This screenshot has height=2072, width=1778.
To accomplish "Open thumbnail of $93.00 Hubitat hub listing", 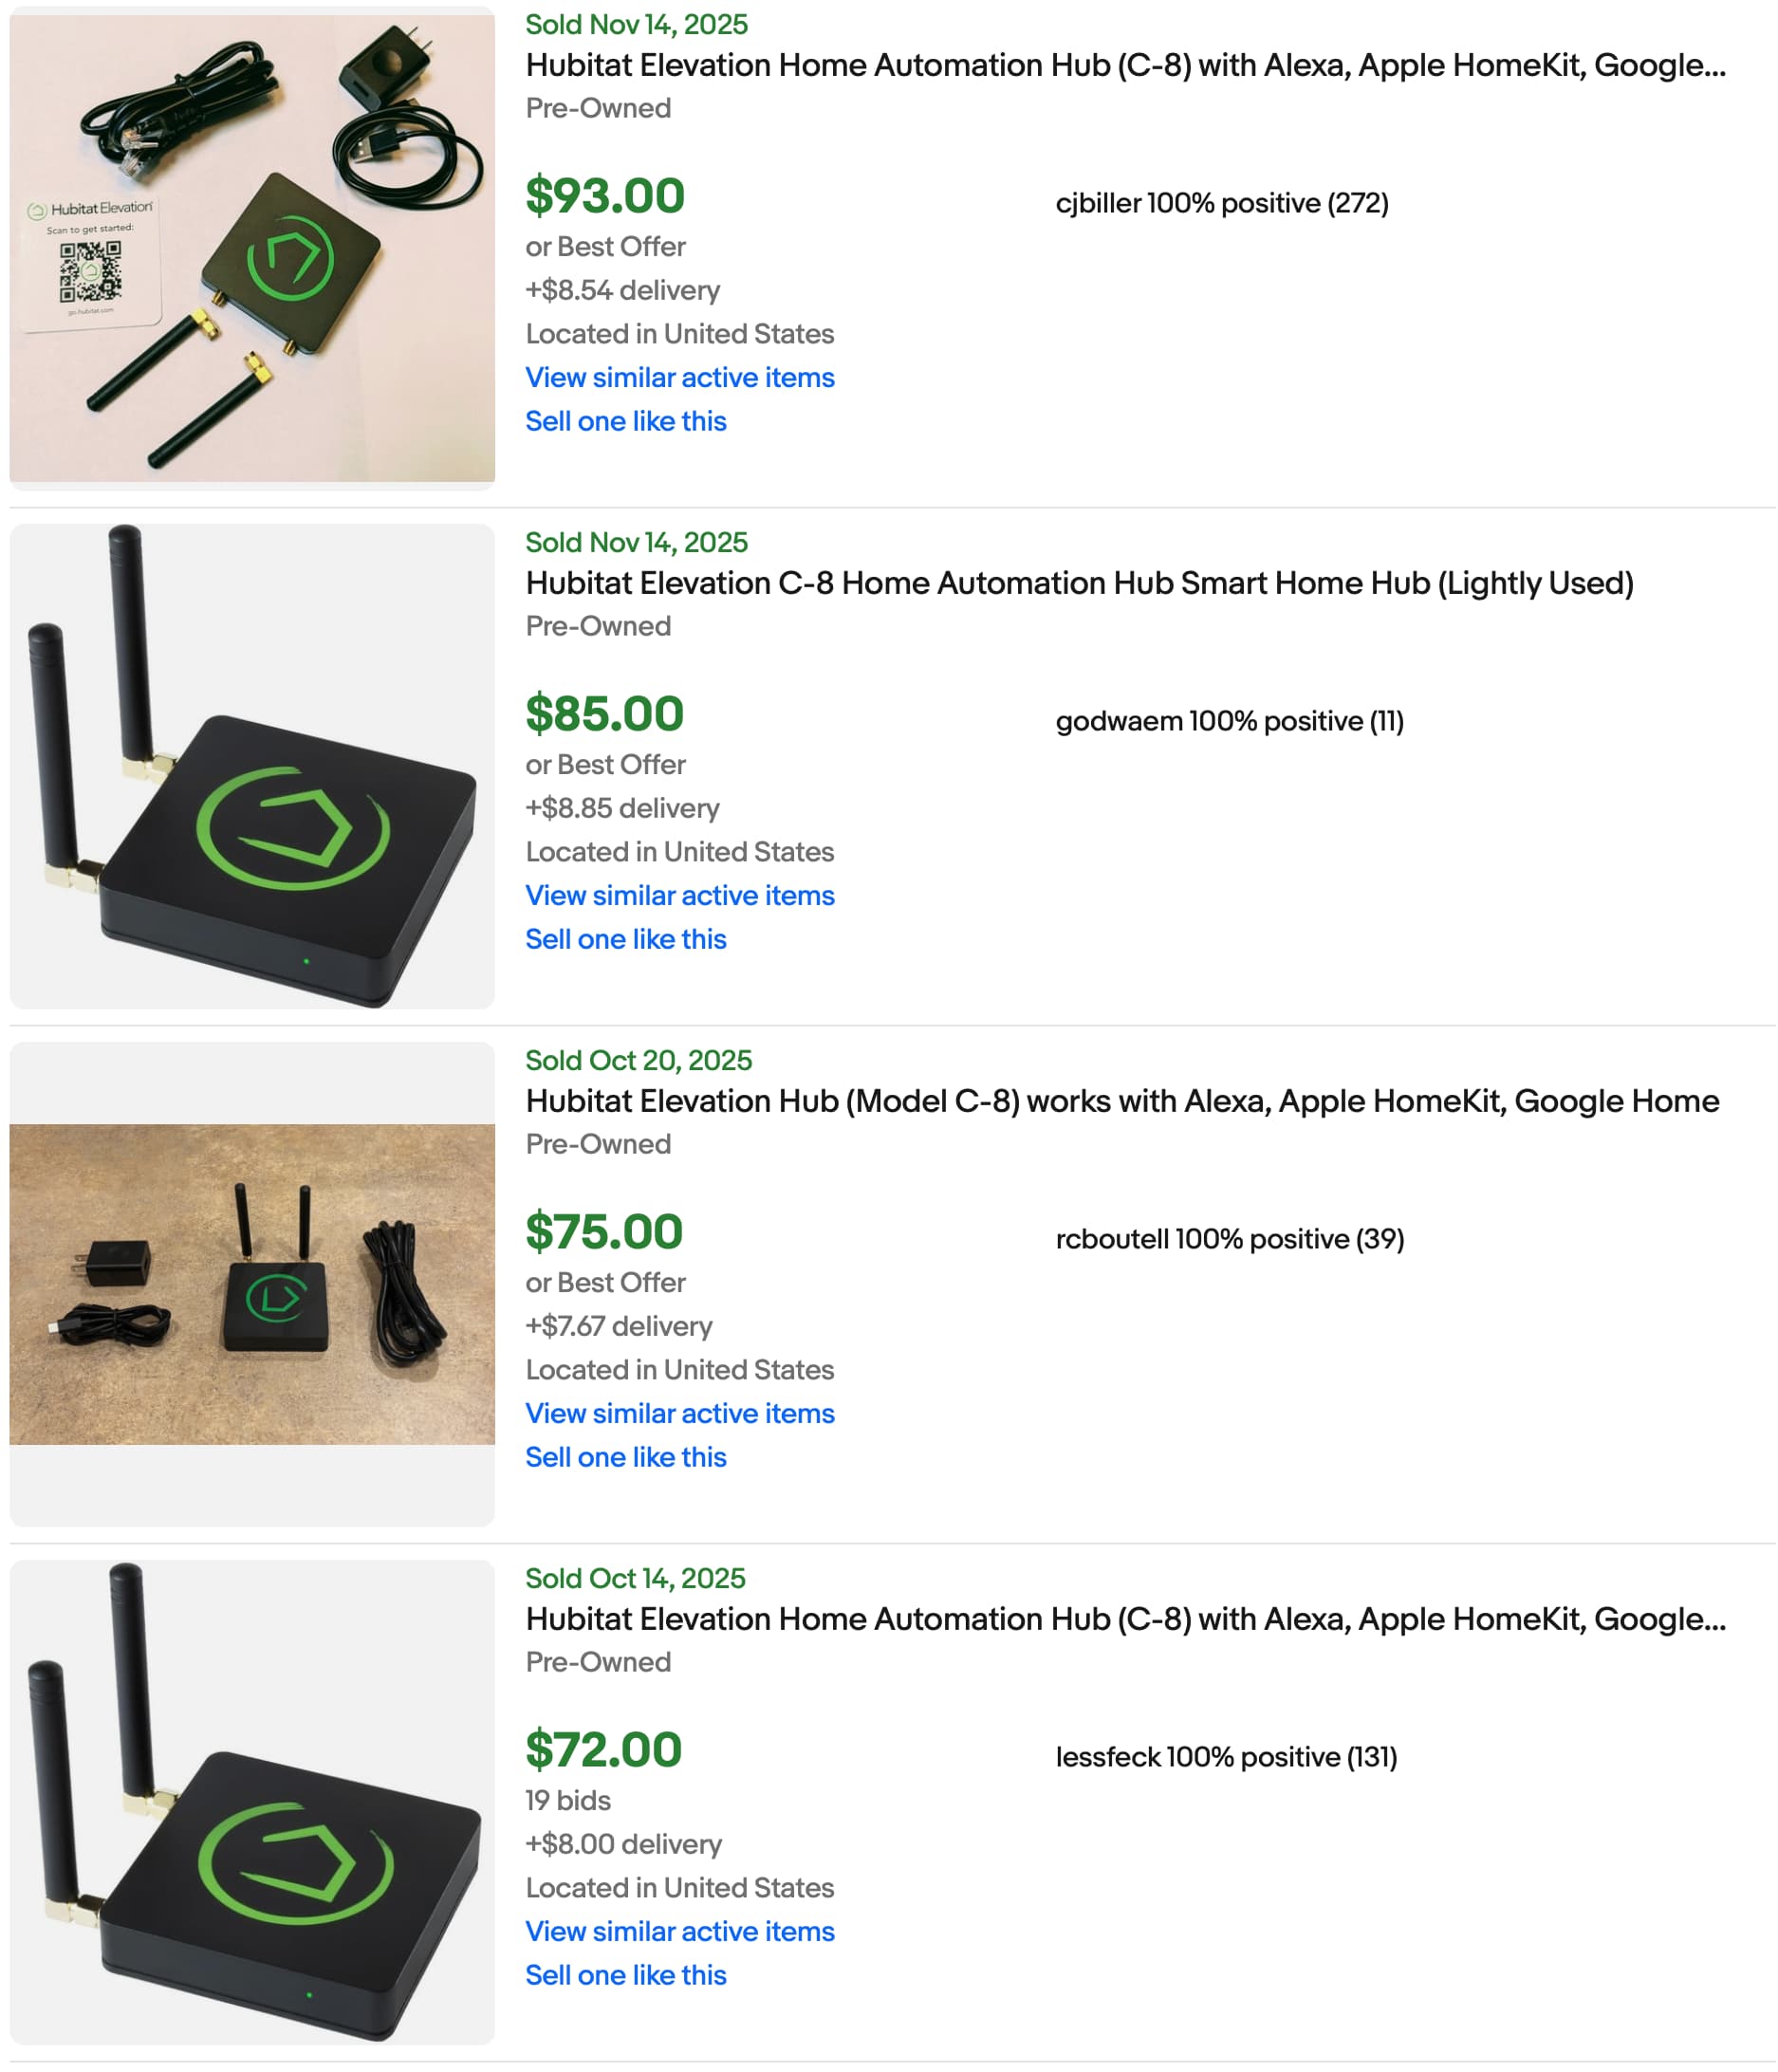I will pyautogui.click(x=252, y=248).
